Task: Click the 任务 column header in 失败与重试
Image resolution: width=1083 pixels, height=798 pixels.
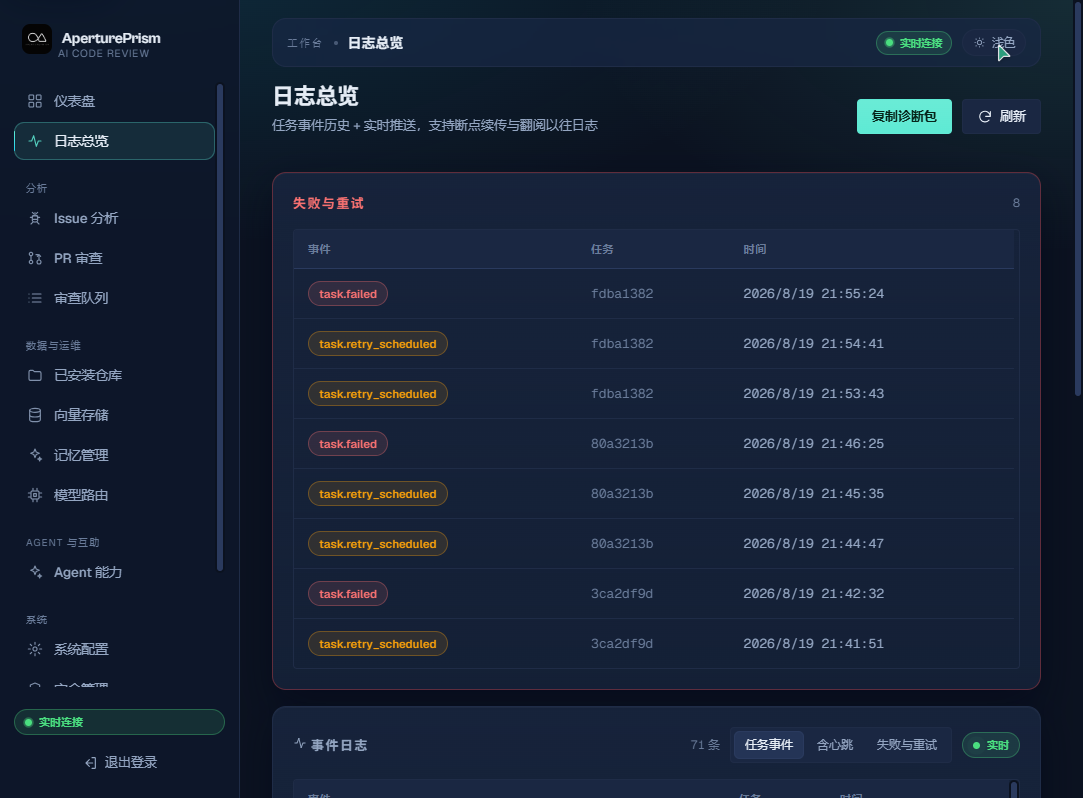Action: tap(602, 249)
